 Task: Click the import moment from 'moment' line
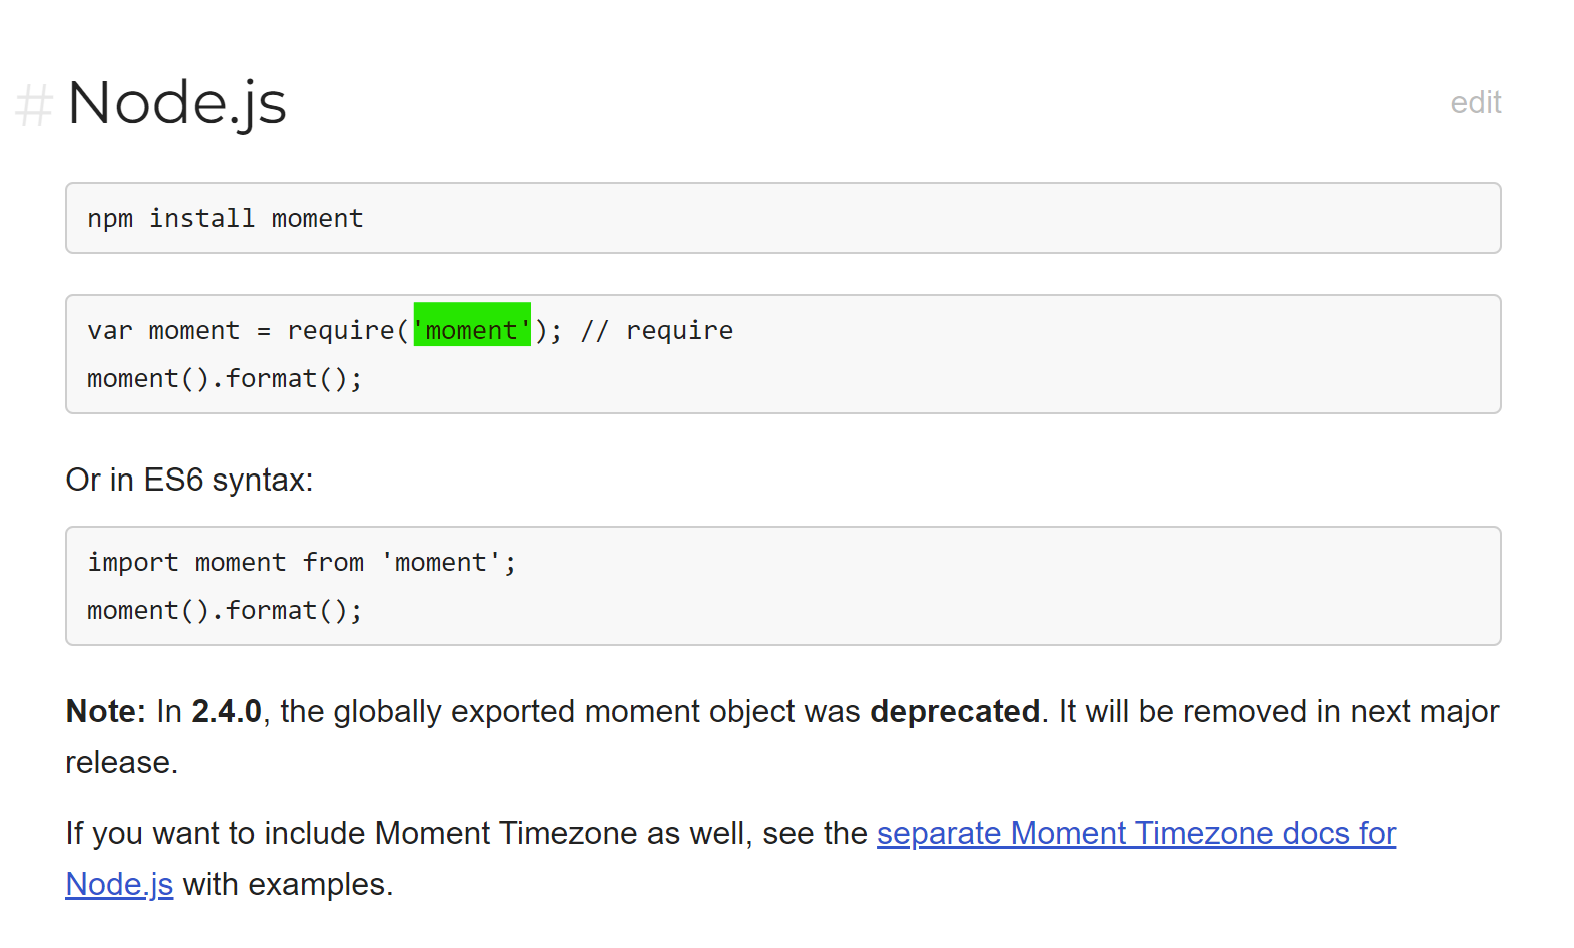click(x=300, y=562)
